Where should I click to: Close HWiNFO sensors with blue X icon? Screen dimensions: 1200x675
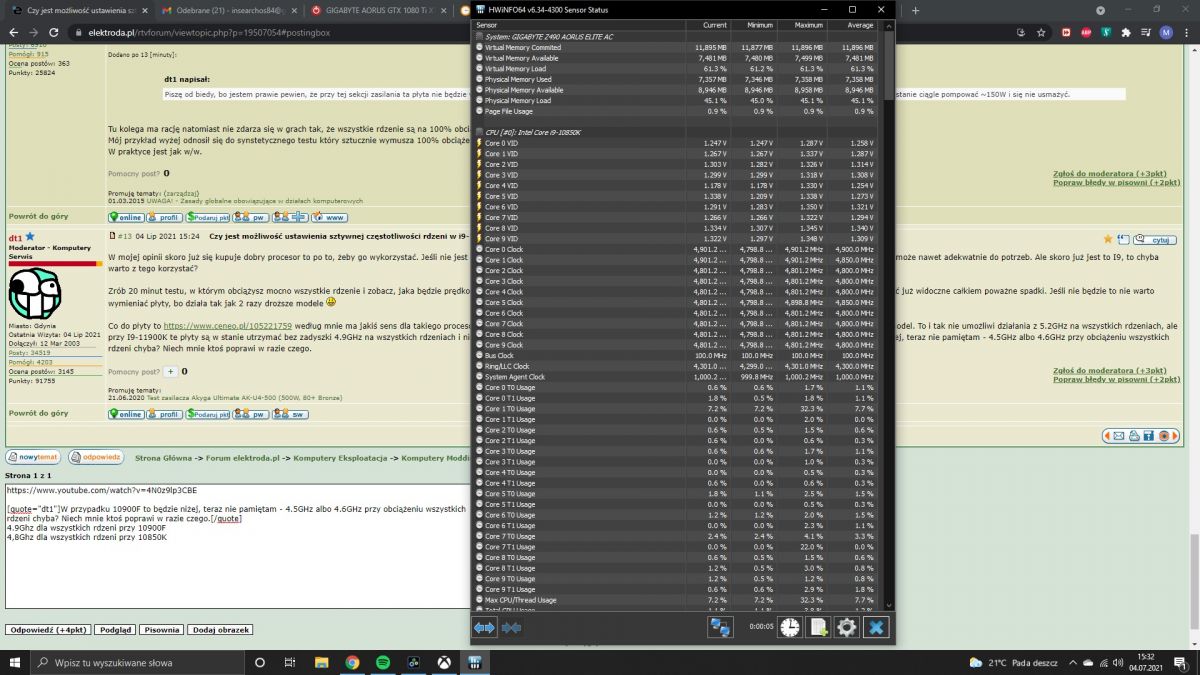[x=876, y=627]
